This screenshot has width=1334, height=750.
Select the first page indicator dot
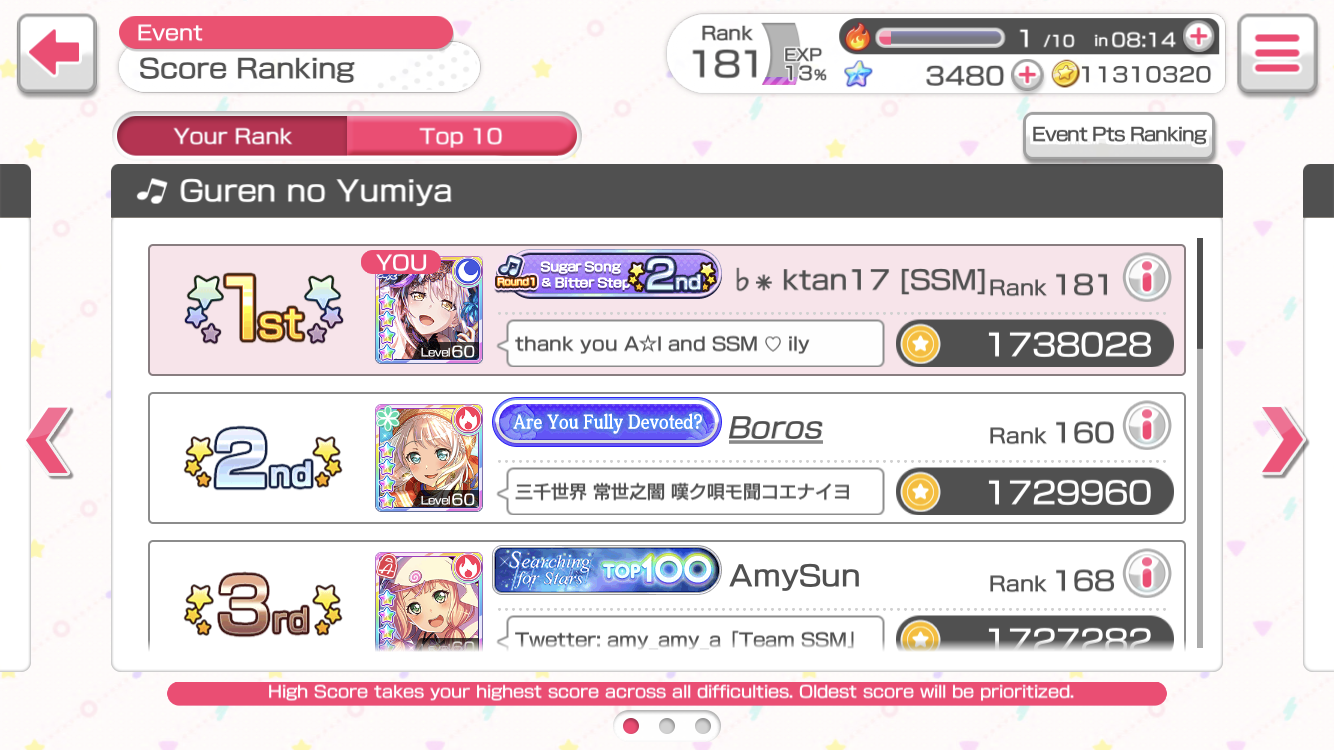click(x=631, y=726)
